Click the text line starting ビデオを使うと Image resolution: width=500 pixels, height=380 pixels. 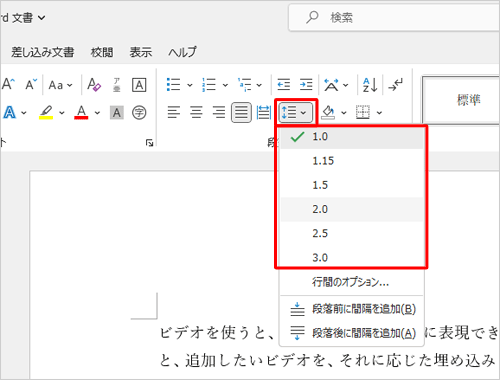[x=217, y=333]
